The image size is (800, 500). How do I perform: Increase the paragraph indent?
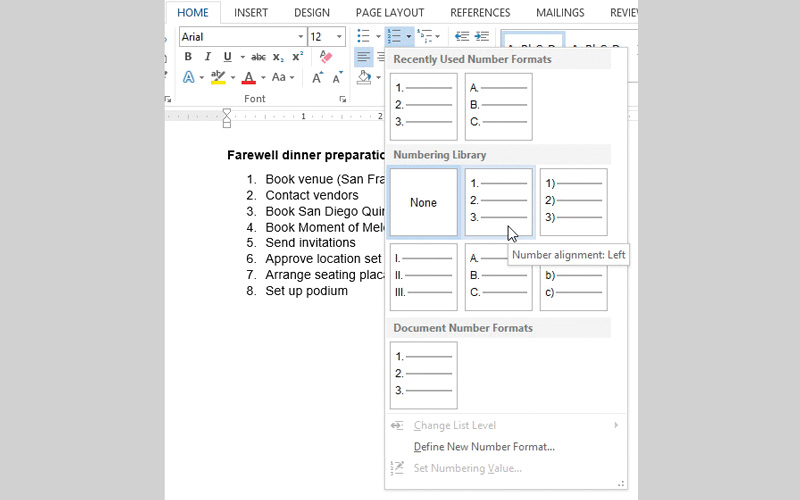coord(482,36)
